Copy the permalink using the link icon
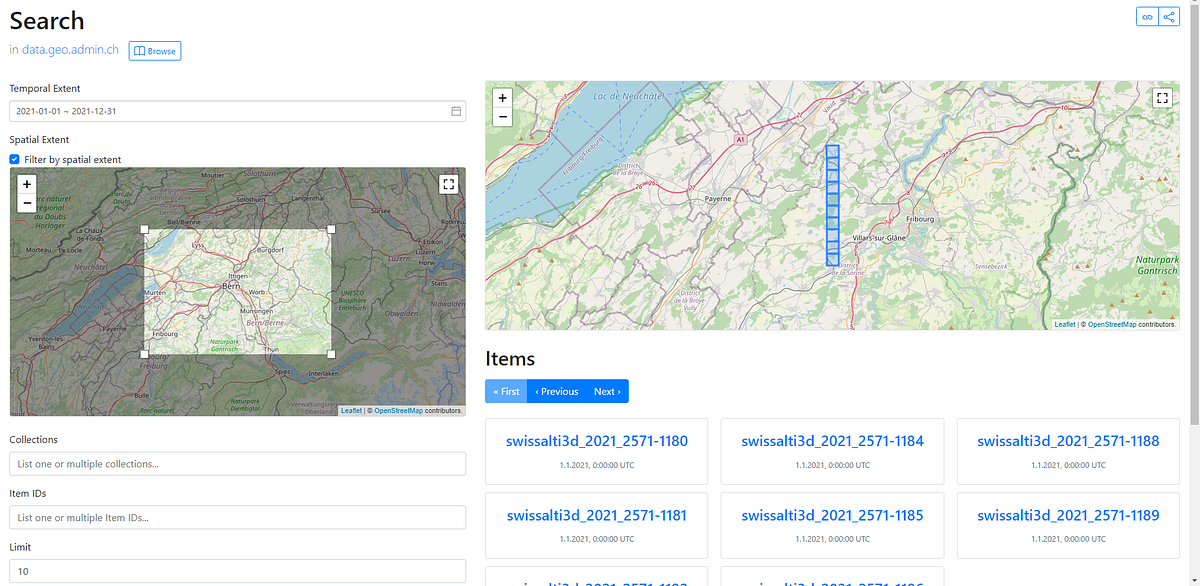This screenshot has height=586, width=1200. coord(1146,16)
